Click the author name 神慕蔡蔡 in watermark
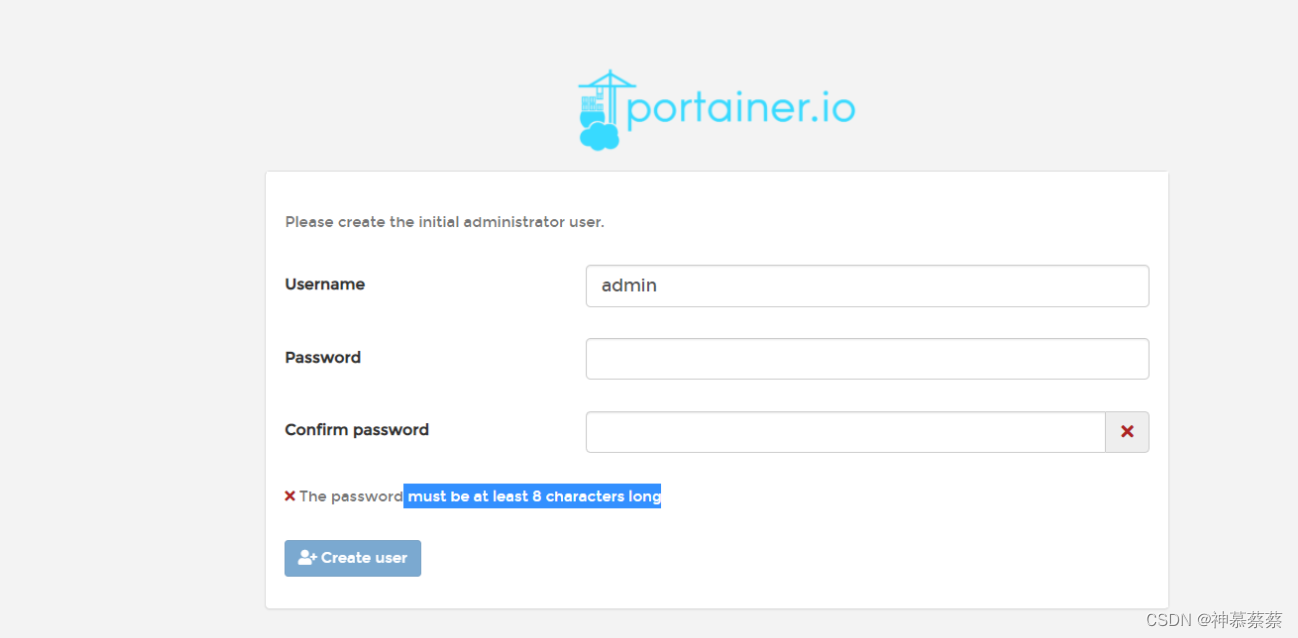Image resolution: width=1298 pixels, height=638 pixels. pyautogui.click(x=1246, y=620)
